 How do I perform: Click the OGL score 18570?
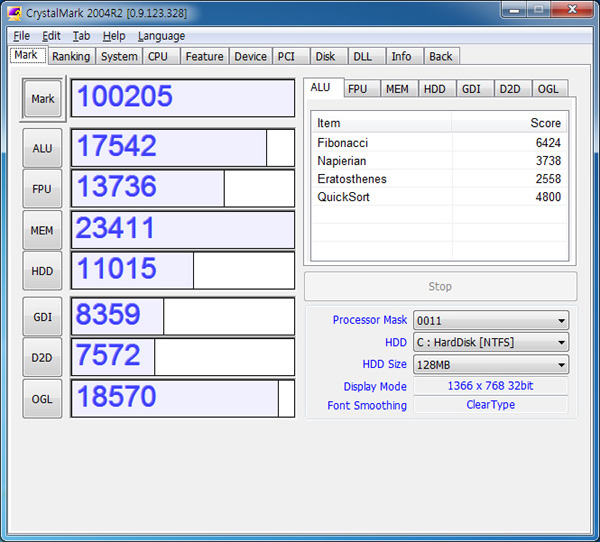(x=183, y=398)
